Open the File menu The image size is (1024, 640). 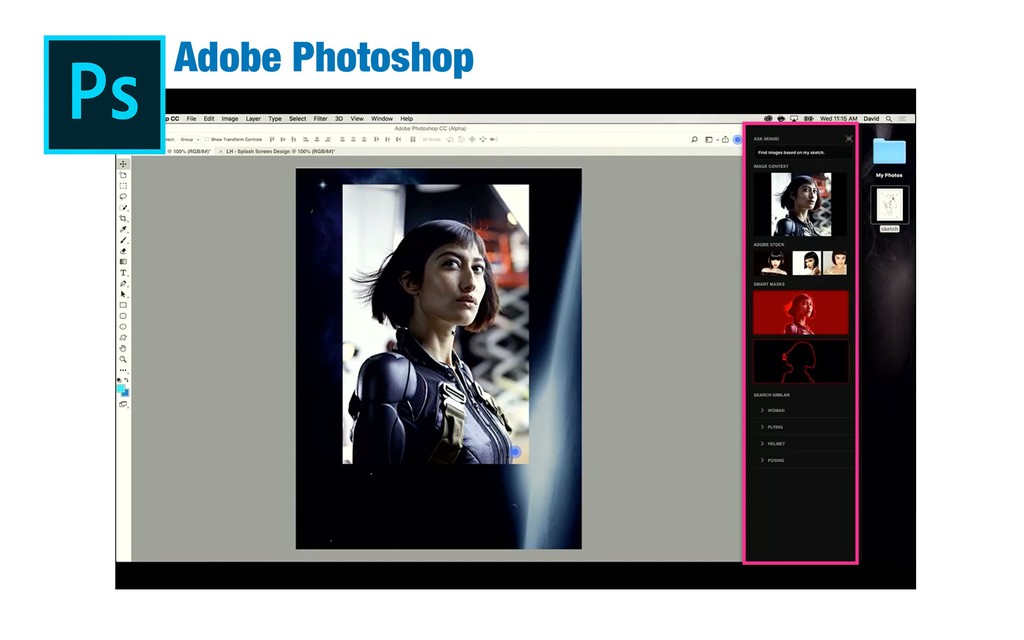pos(191,119)
